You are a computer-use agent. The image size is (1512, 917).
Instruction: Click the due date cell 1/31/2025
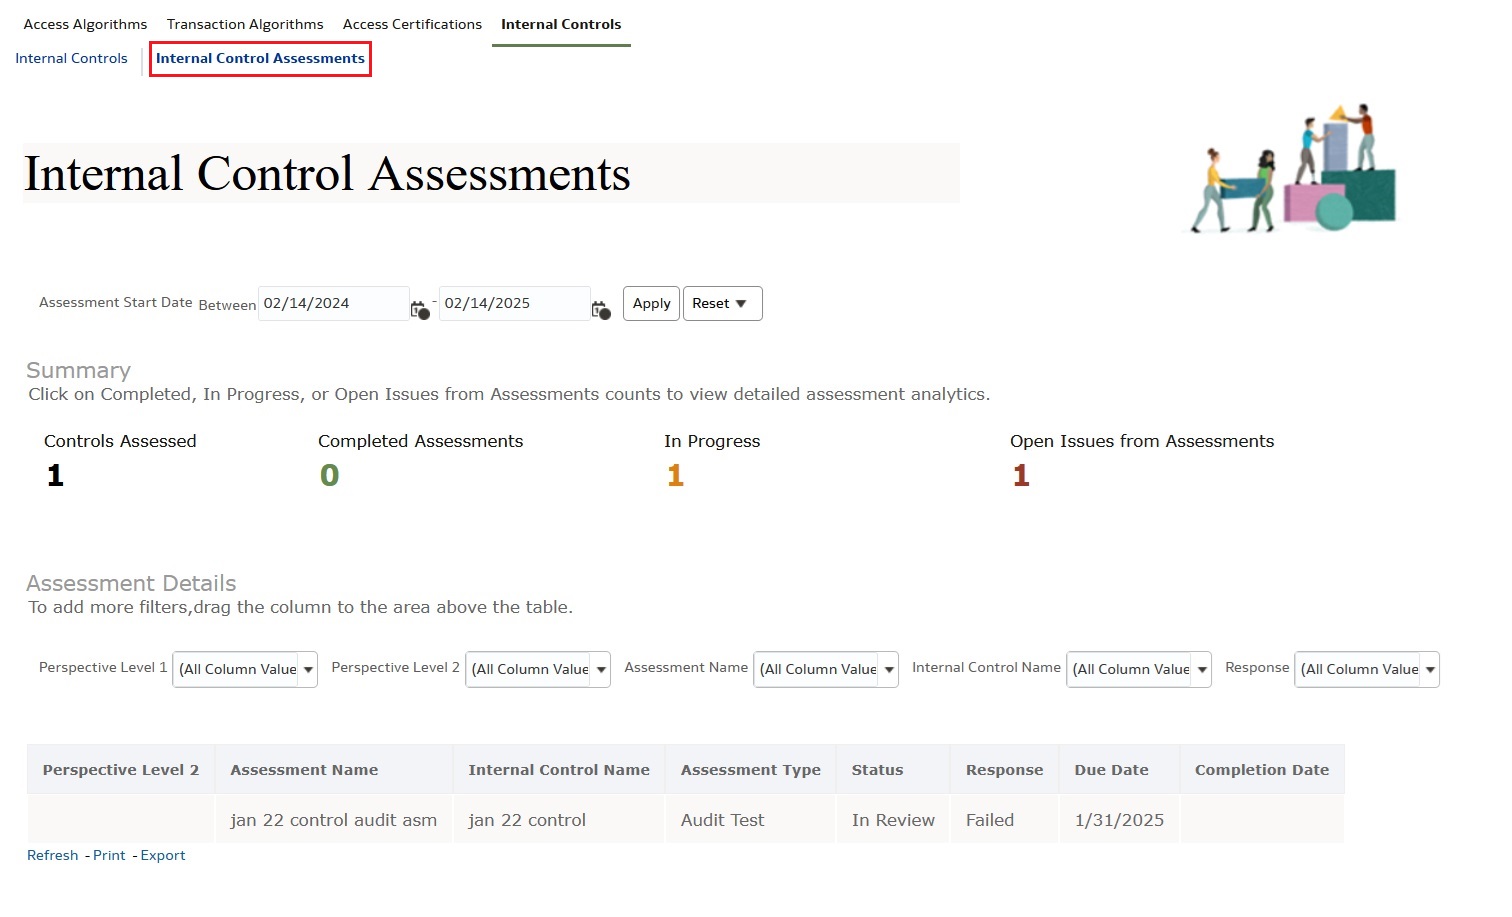coord(1120,820)
